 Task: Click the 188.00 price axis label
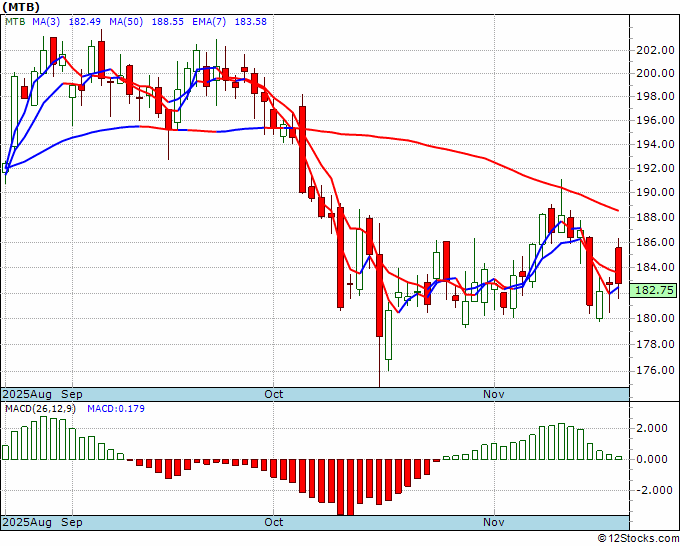[x=655, y=217]
